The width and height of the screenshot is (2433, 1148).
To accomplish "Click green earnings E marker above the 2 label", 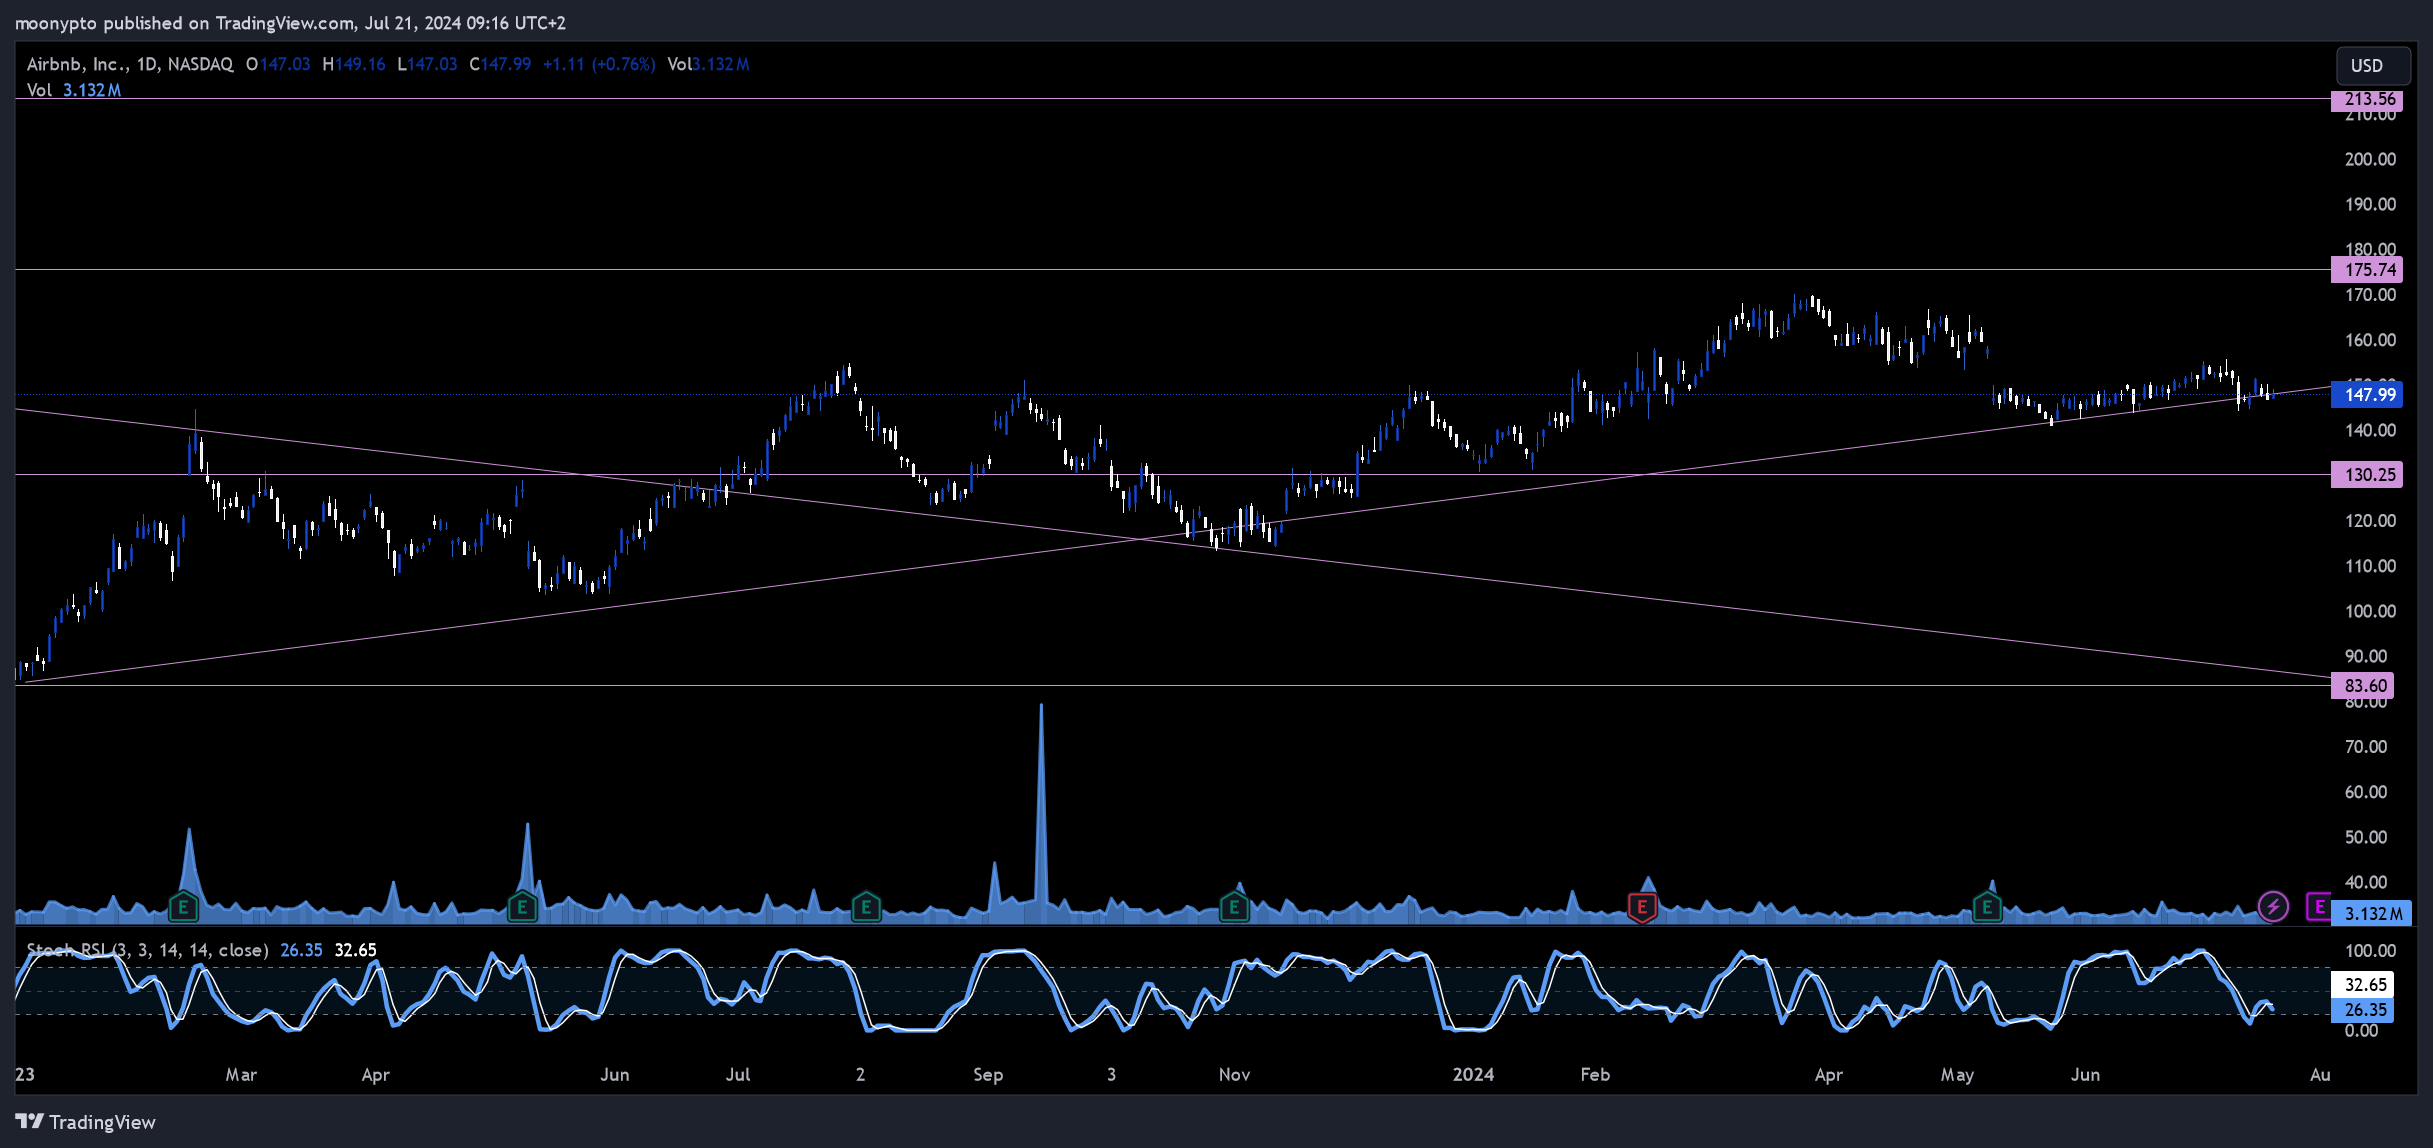I will point(866,908).
